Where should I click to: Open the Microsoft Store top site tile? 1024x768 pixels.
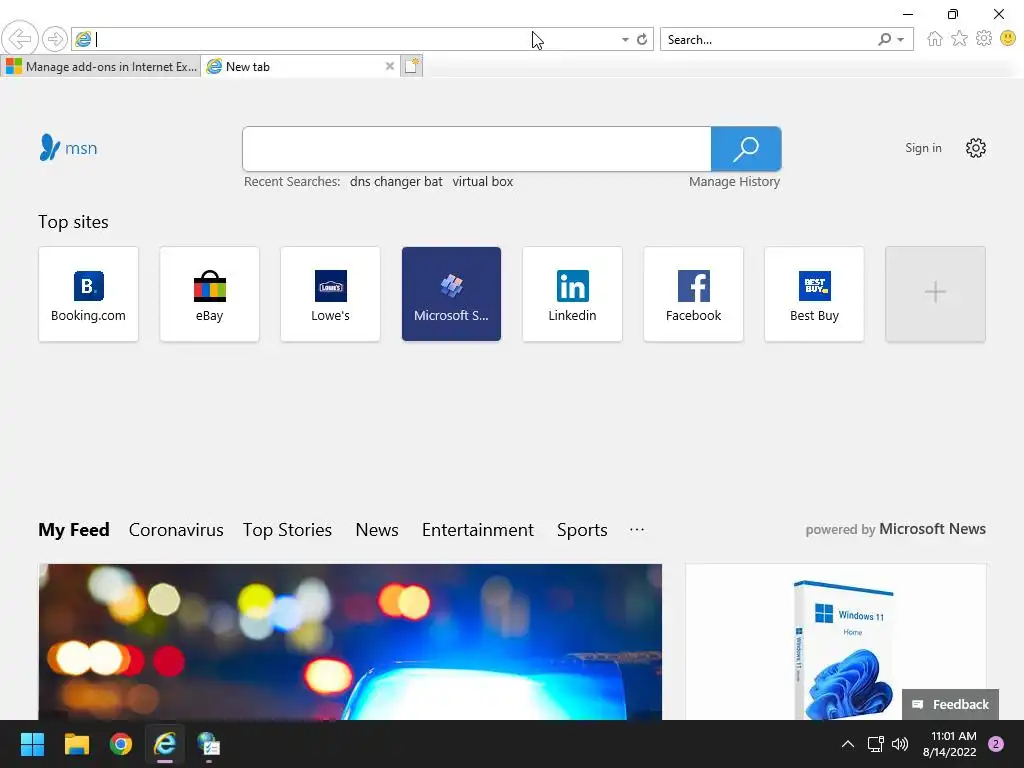pyautogui.click(x=451, y=294)
